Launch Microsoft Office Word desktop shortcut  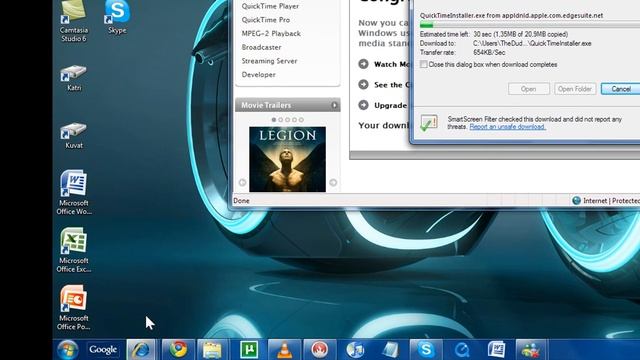click(x=74, y=192)
